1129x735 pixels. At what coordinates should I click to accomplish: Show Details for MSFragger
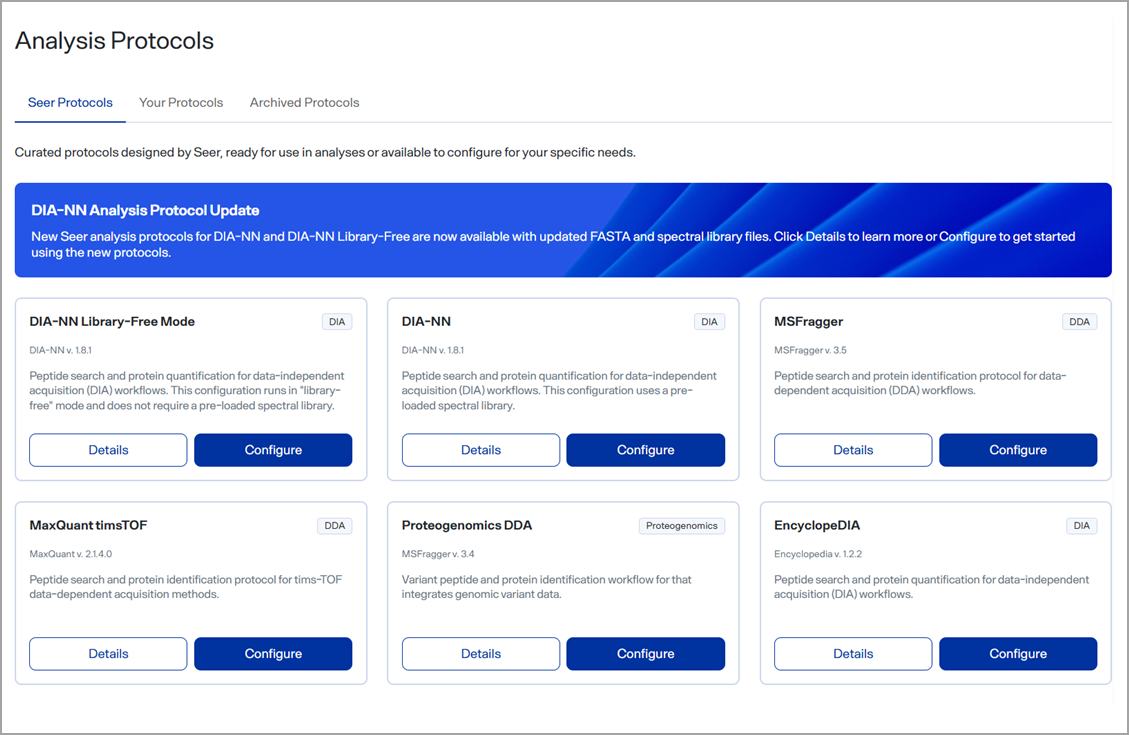853,450
